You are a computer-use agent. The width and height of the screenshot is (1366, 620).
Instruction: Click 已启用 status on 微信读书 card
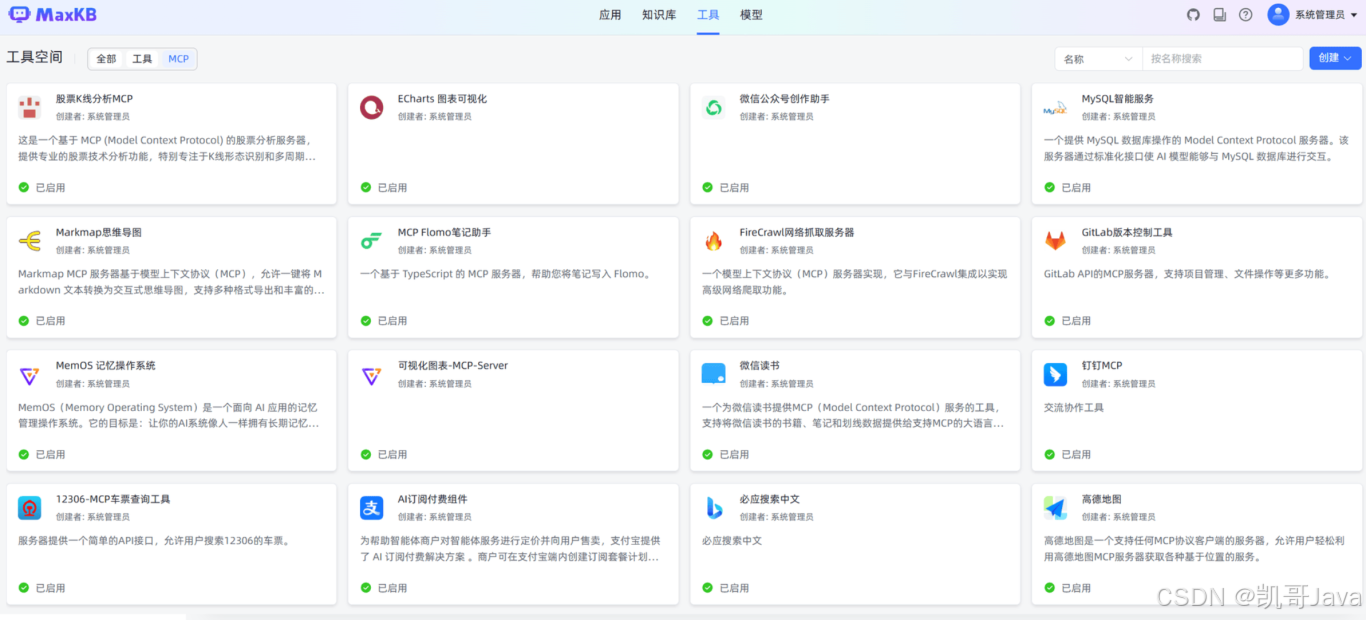734,454
